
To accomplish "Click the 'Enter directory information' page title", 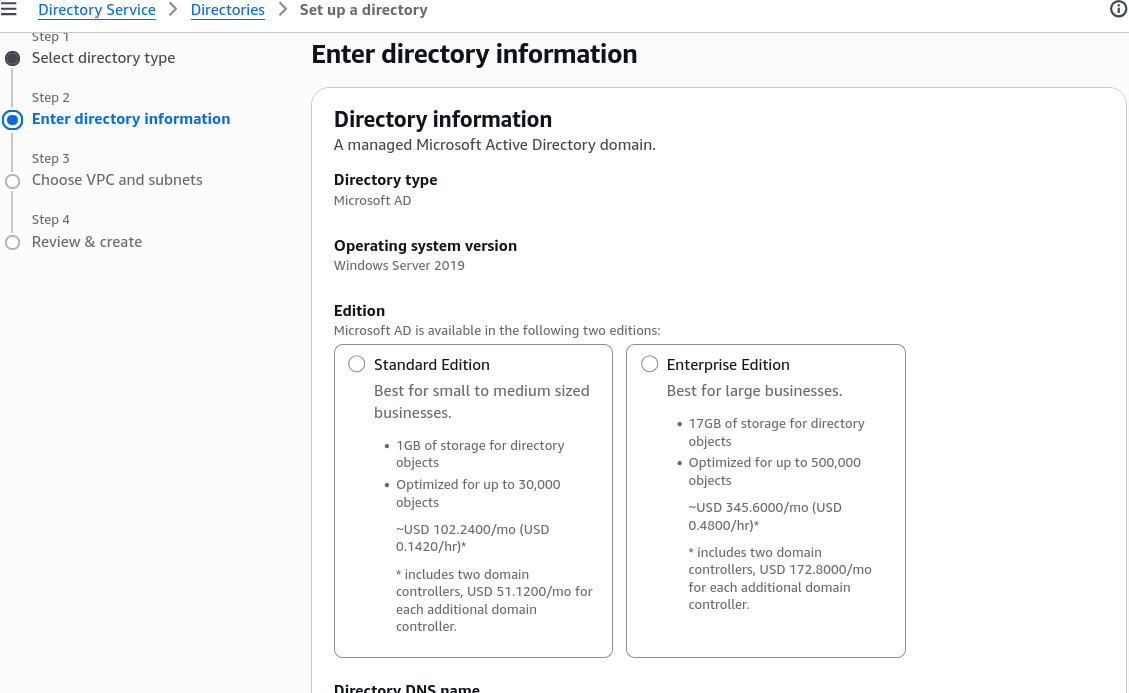I will 474,54.
